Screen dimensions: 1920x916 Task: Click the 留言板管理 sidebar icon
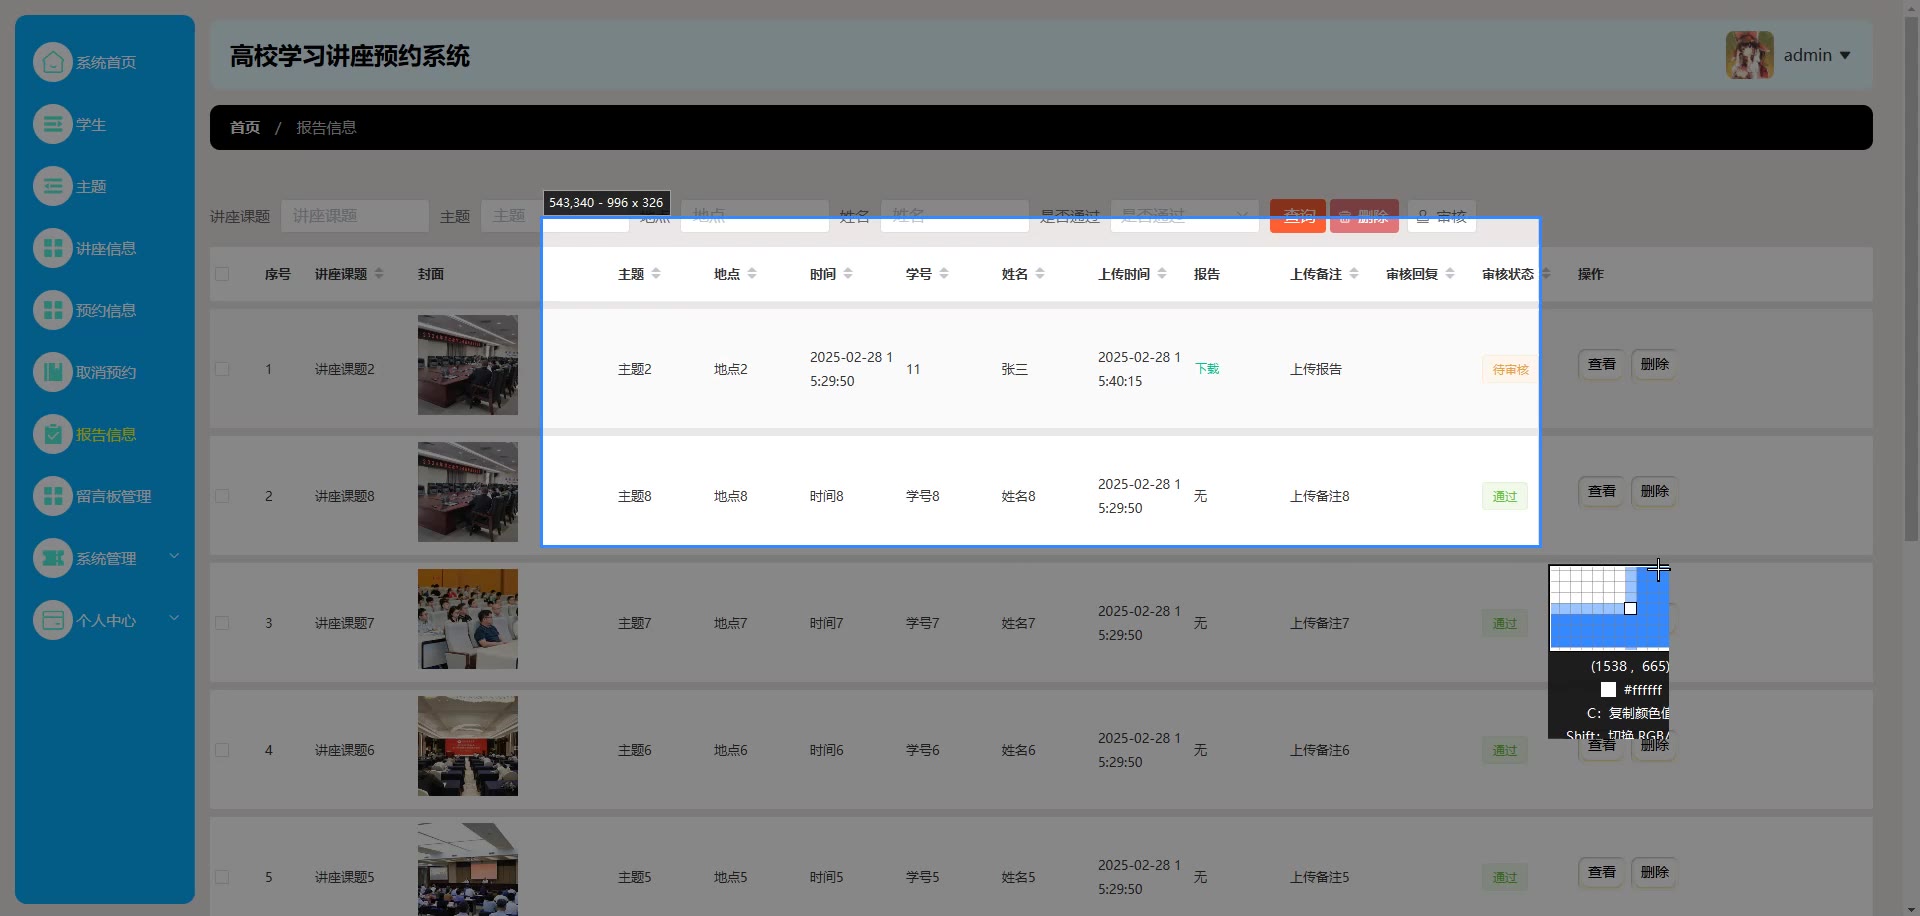click(53, 497)
